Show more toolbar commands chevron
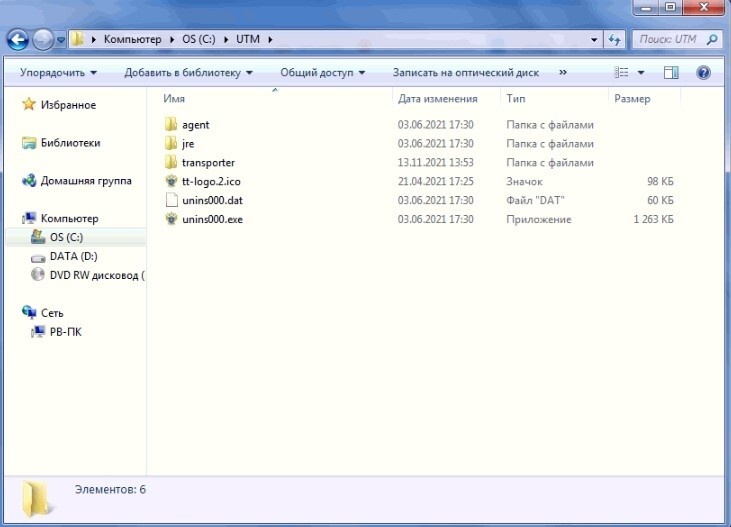The height and width of the screenshot is (527, 731). click(563, 72)
